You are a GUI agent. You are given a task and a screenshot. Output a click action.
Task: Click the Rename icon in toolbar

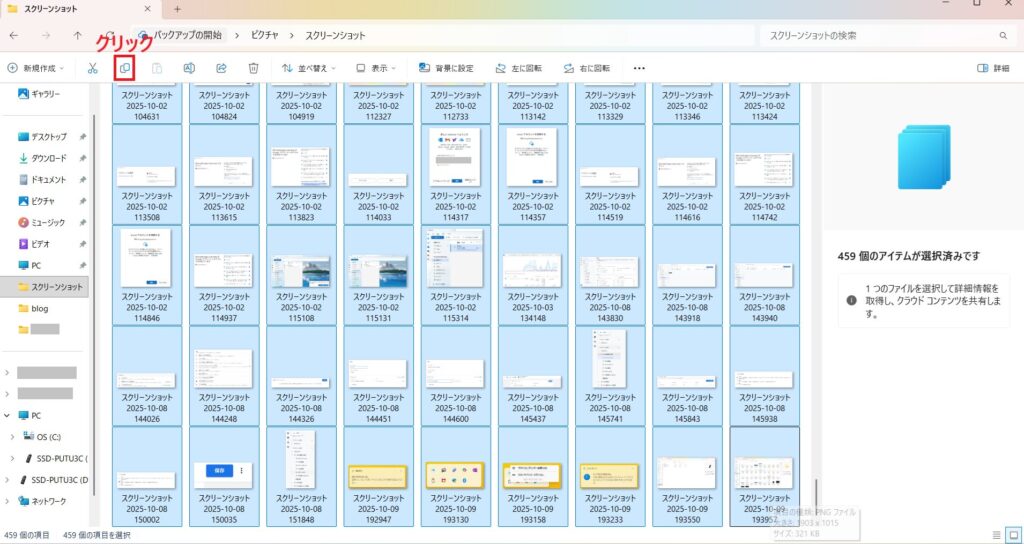click(x=189, y=68)
